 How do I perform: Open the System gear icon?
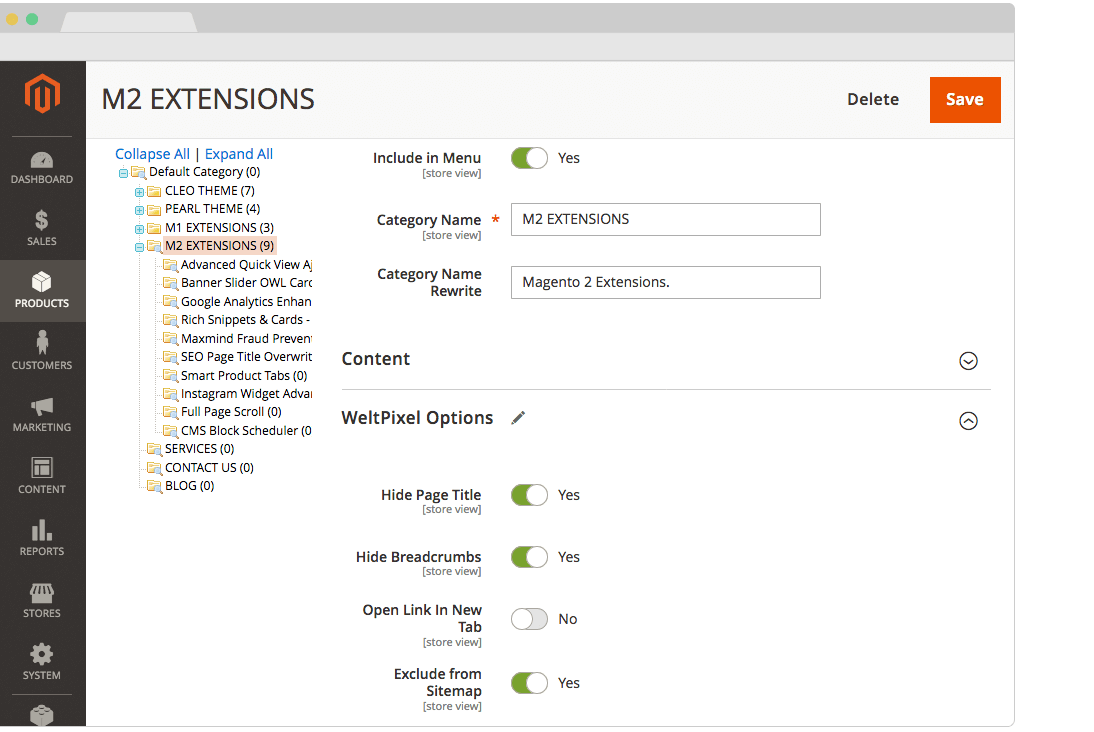click(42, 654)
